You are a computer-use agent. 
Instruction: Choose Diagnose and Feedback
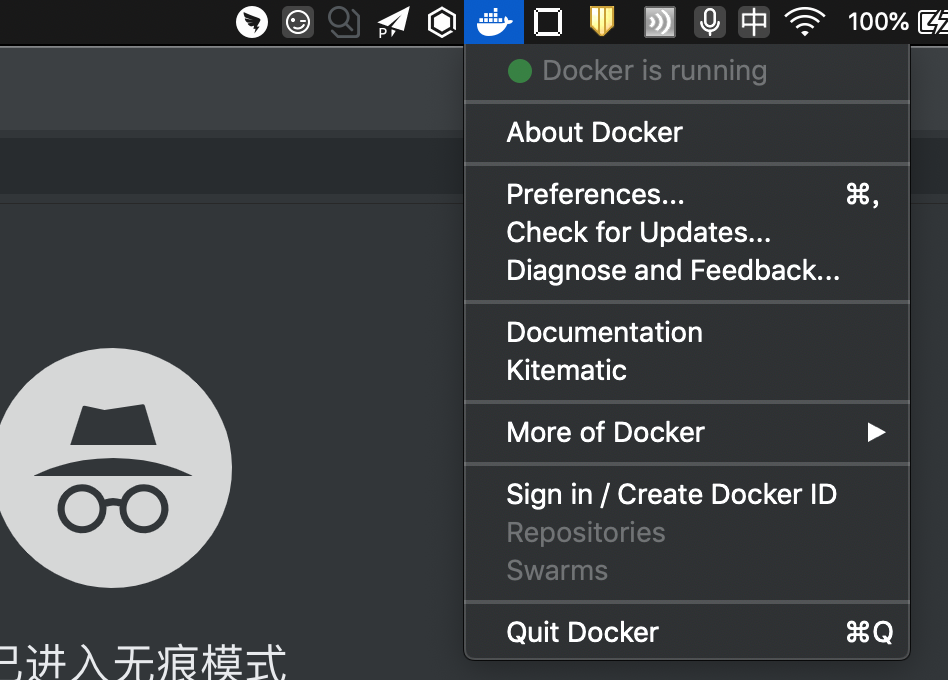tap(672, 270)
